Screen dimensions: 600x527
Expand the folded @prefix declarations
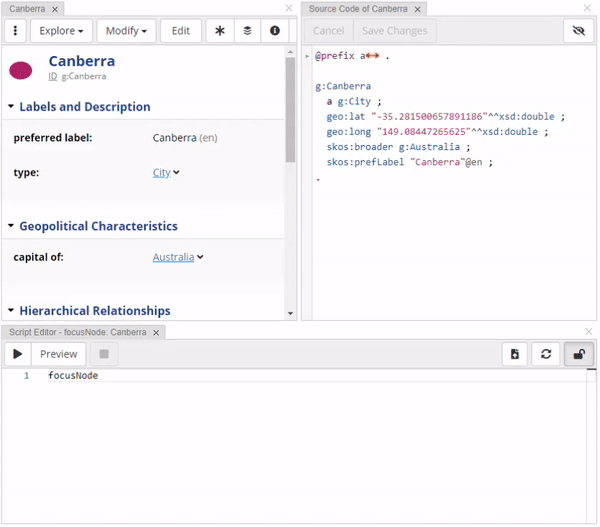(372, 57)
